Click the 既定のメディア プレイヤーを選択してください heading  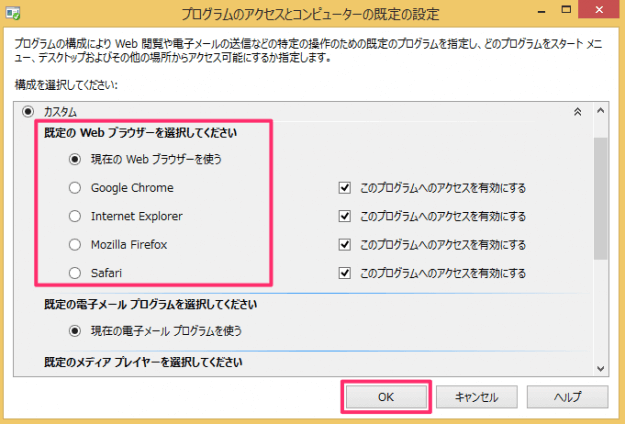click(x=143, y=362)
